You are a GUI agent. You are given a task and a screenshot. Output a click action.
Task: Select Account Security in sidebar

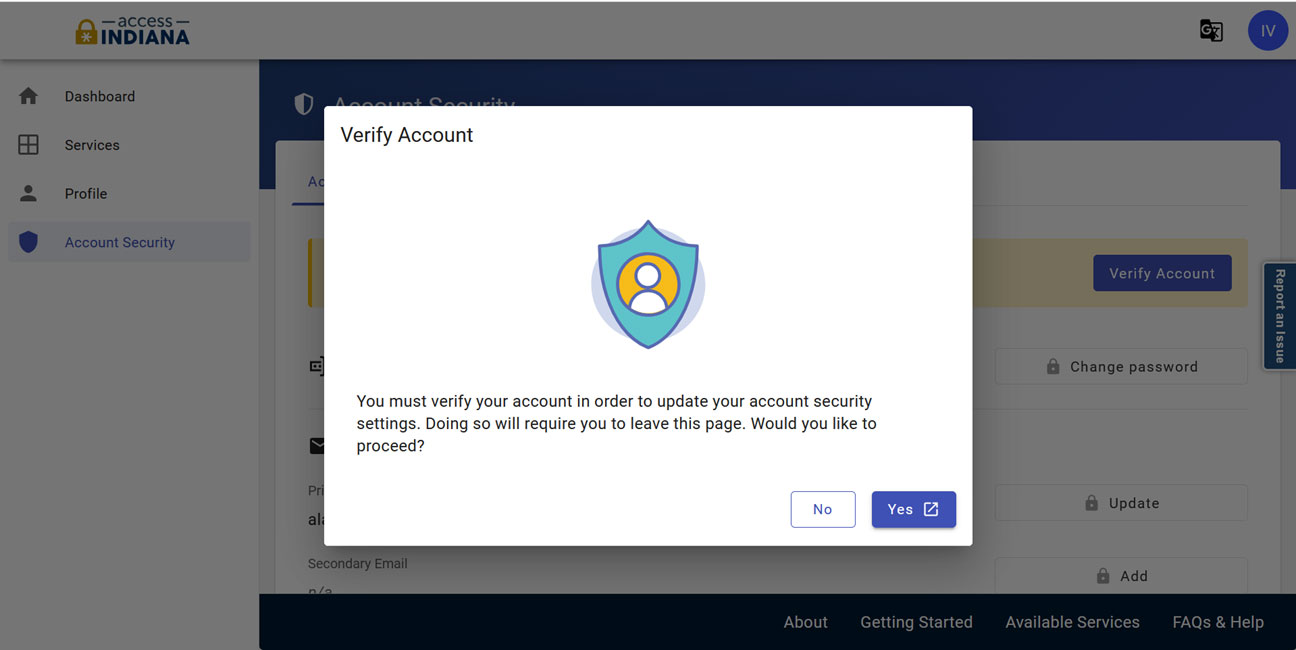pyautogui.click(x=120, y=242)
